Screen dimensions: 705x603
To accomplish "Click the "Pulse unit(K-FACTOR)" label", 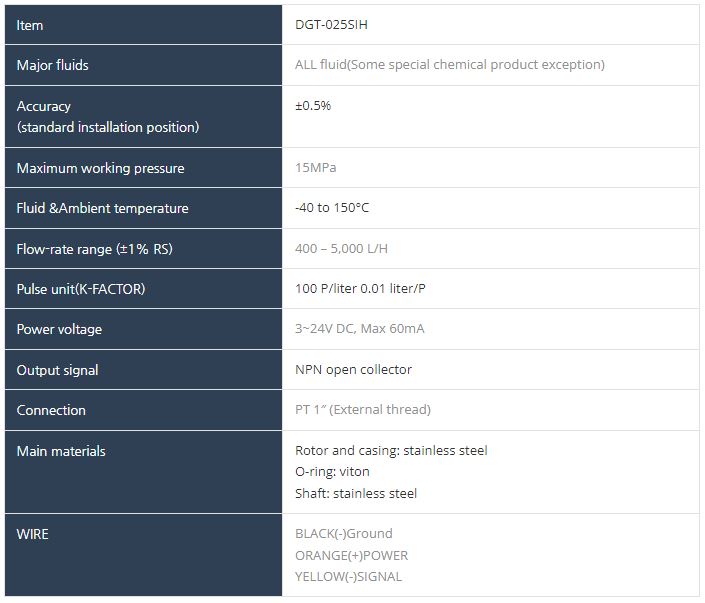I will pyautogui.click(x=81, y=289).
